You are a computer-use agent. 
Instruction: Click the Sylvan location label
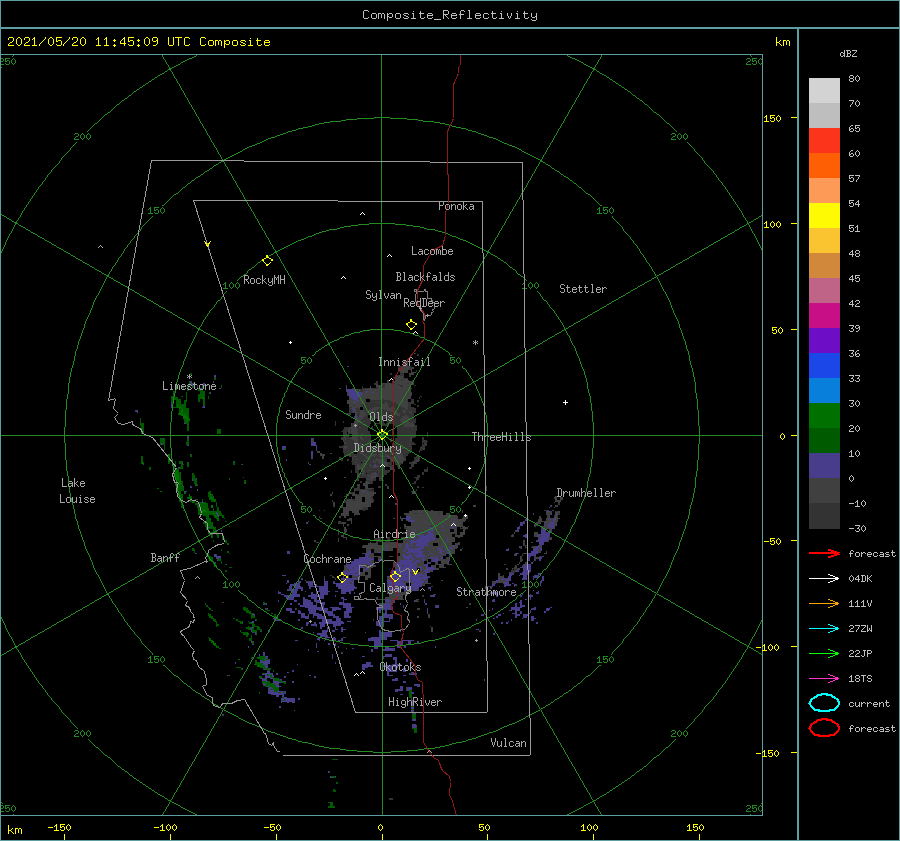click(383, 296)
